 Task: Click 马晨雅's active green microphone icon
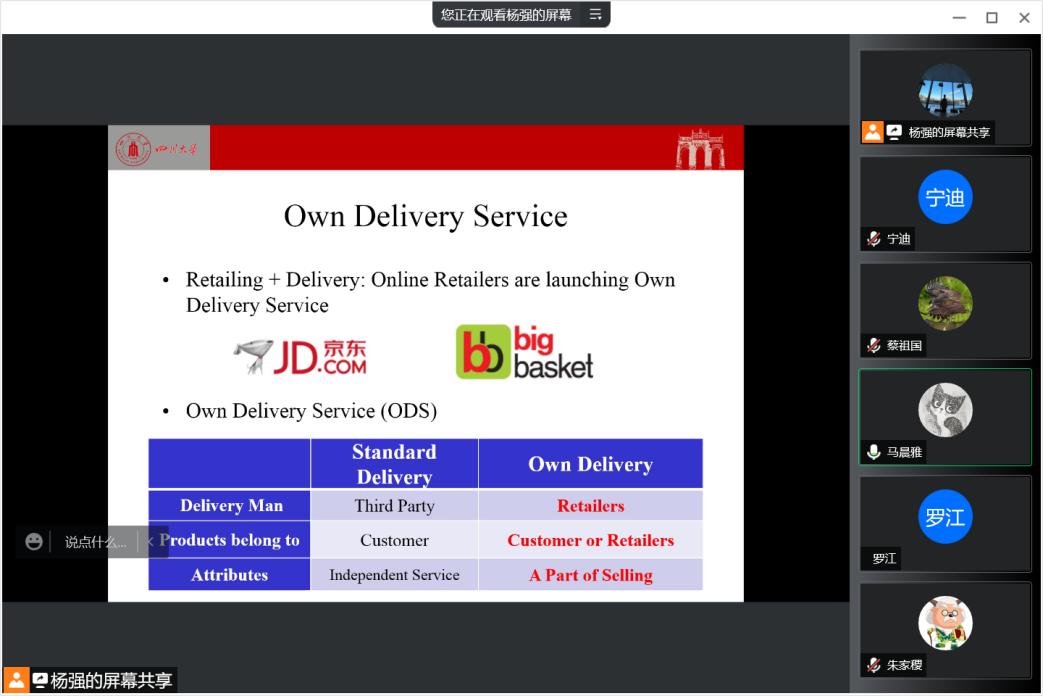pos(874,452)
